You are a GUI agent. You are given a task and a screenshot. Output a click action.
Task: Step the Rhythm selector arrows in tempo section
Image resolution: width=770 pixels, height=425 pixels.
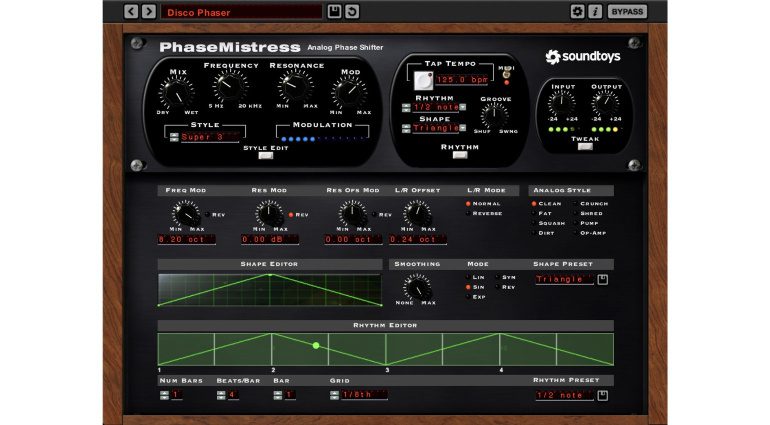pos(406,108)
